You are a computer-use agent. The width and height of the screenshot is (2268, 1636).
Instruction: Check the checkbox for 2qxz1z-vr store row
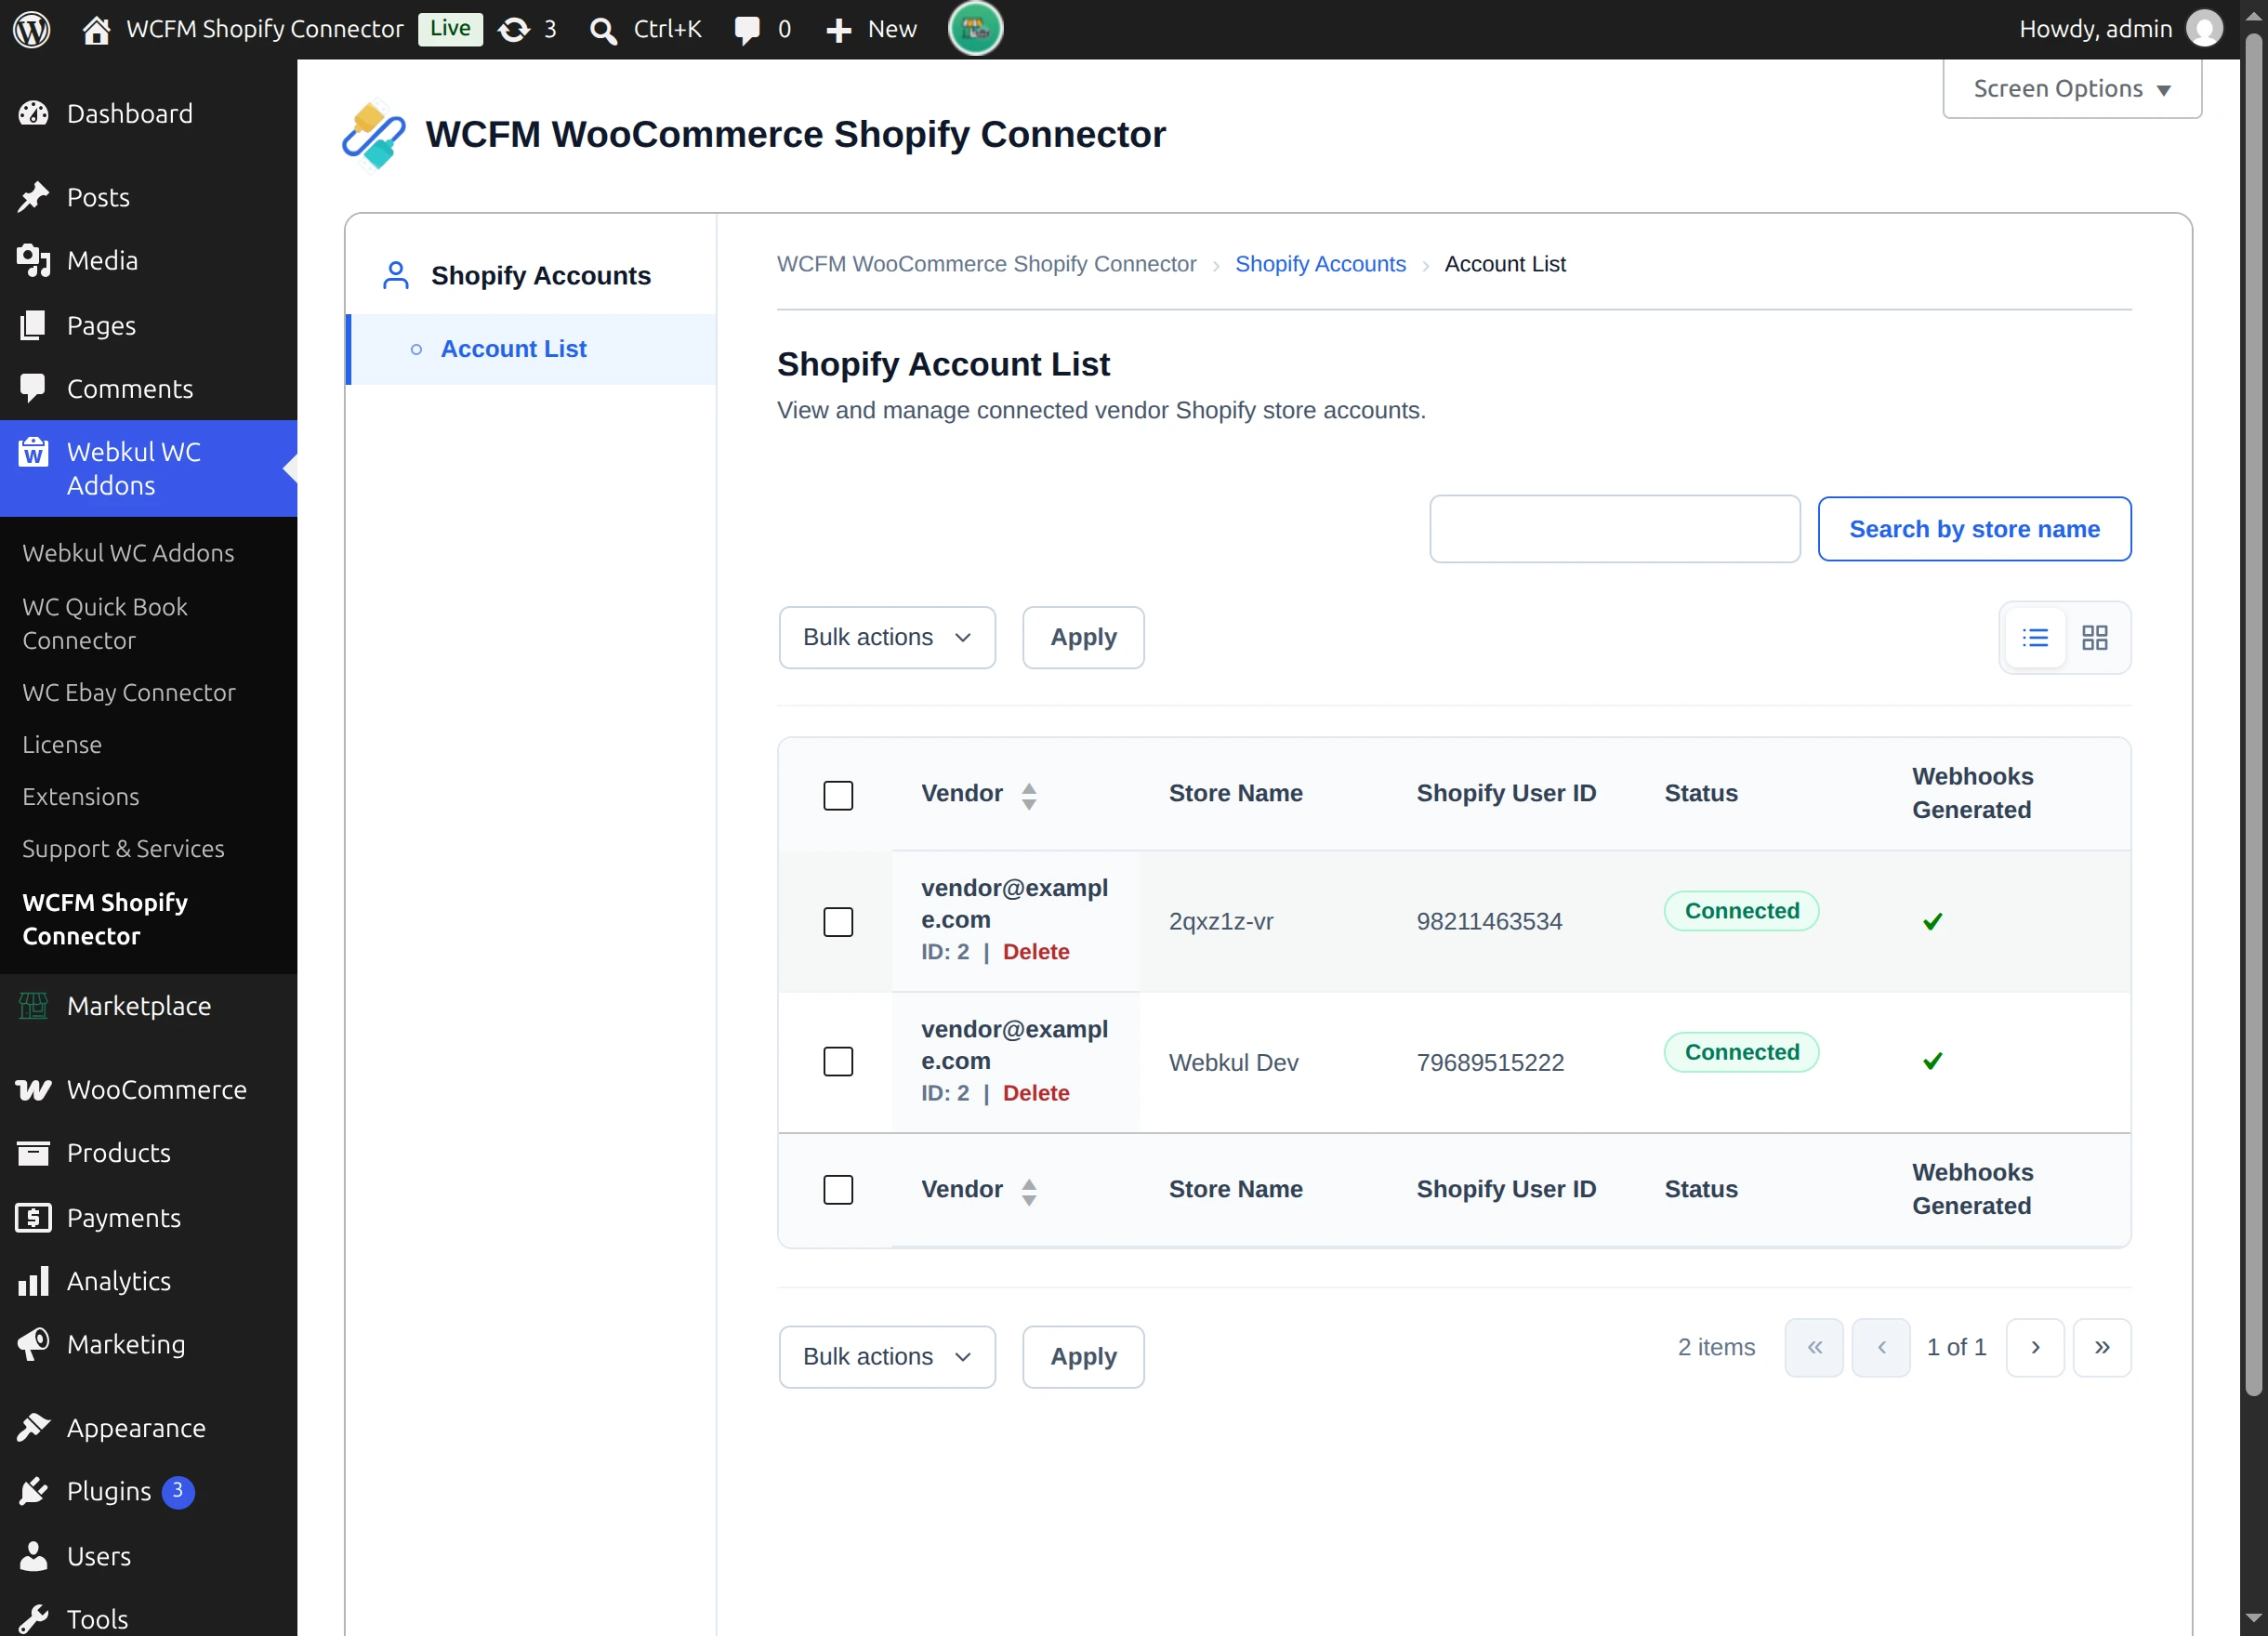pos(837,921)
